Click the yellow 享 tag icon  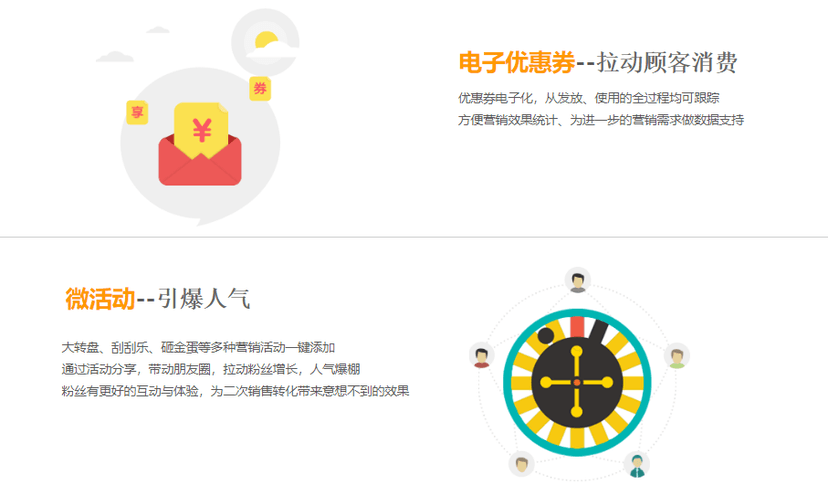click(137, 112)
